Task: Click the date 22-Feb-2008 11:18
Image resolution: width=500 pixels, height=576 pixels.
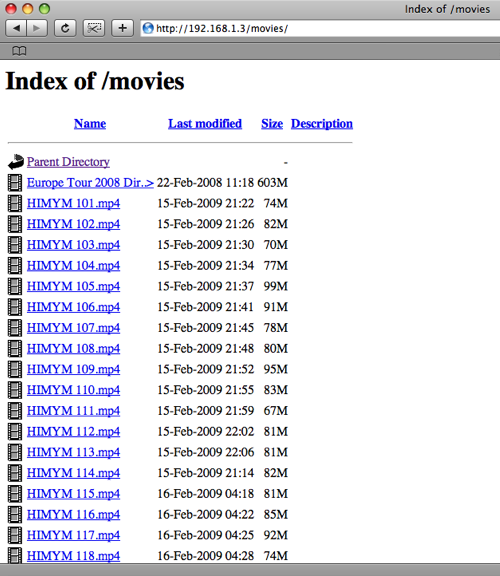Action: (x=205, y=183)
